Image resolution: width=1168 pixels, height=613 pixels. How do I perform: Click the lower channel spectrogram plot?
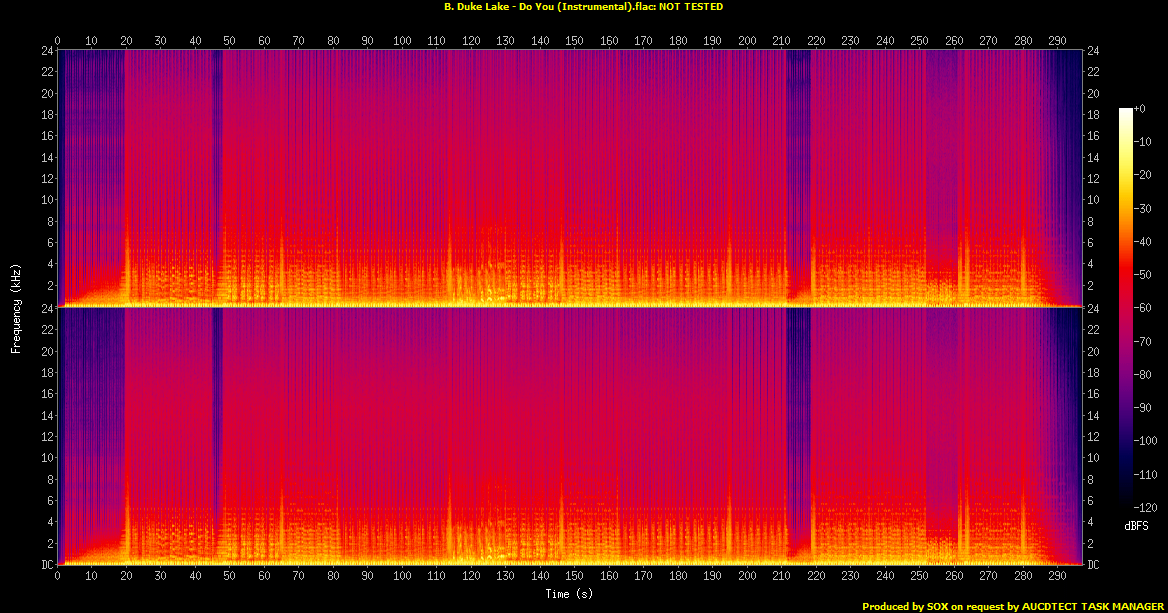coord(569,436)
